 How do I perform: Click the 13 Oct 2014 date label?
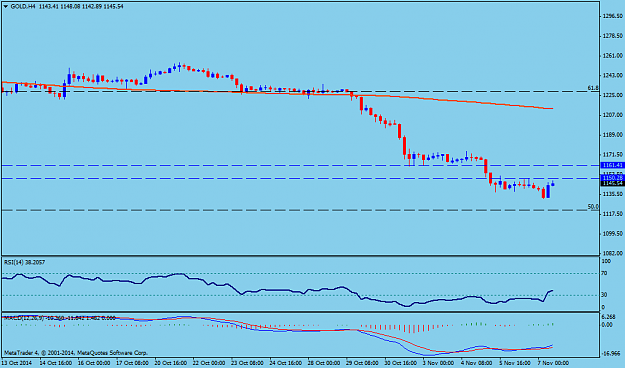[18, 363]
